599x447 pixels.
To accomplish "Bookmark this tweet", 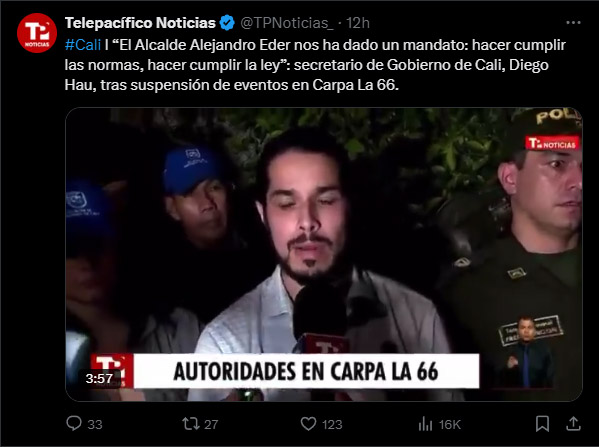I will (x=542, y=424).
